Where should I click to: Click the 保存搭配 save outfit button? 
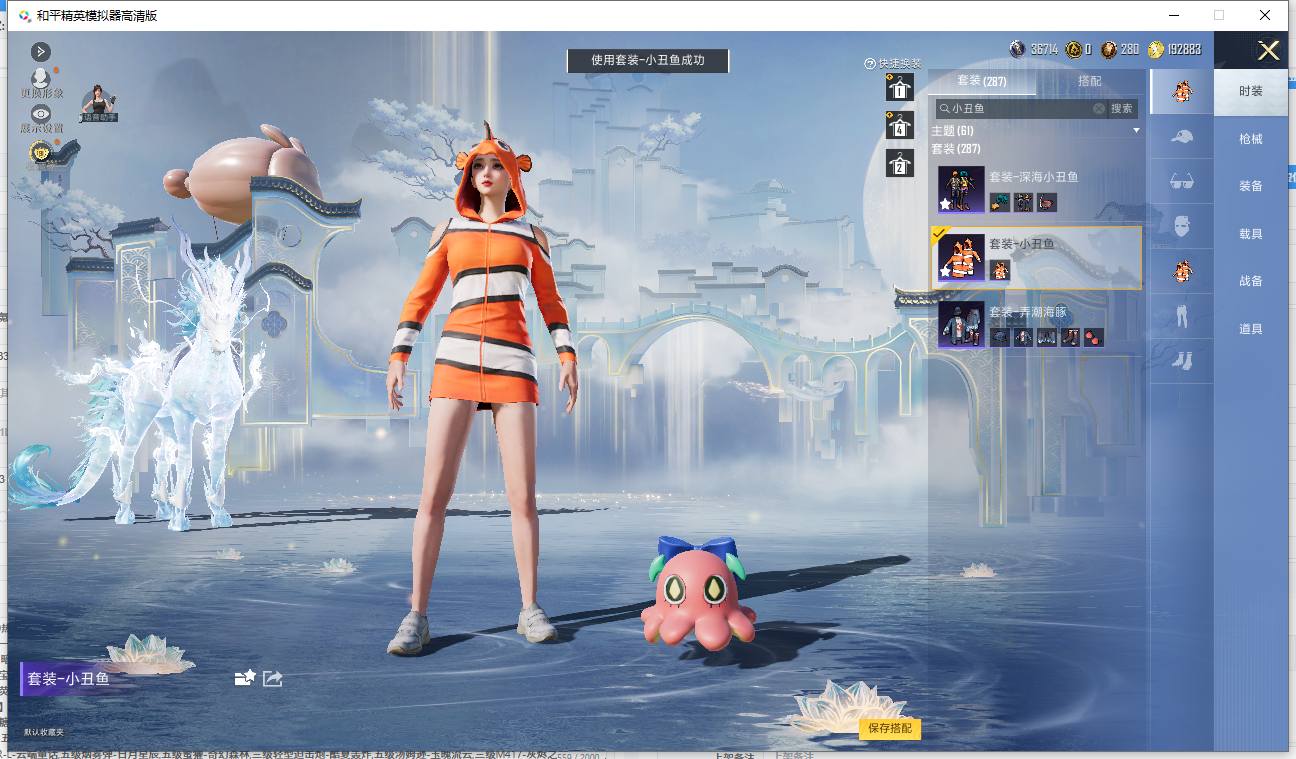890,728
